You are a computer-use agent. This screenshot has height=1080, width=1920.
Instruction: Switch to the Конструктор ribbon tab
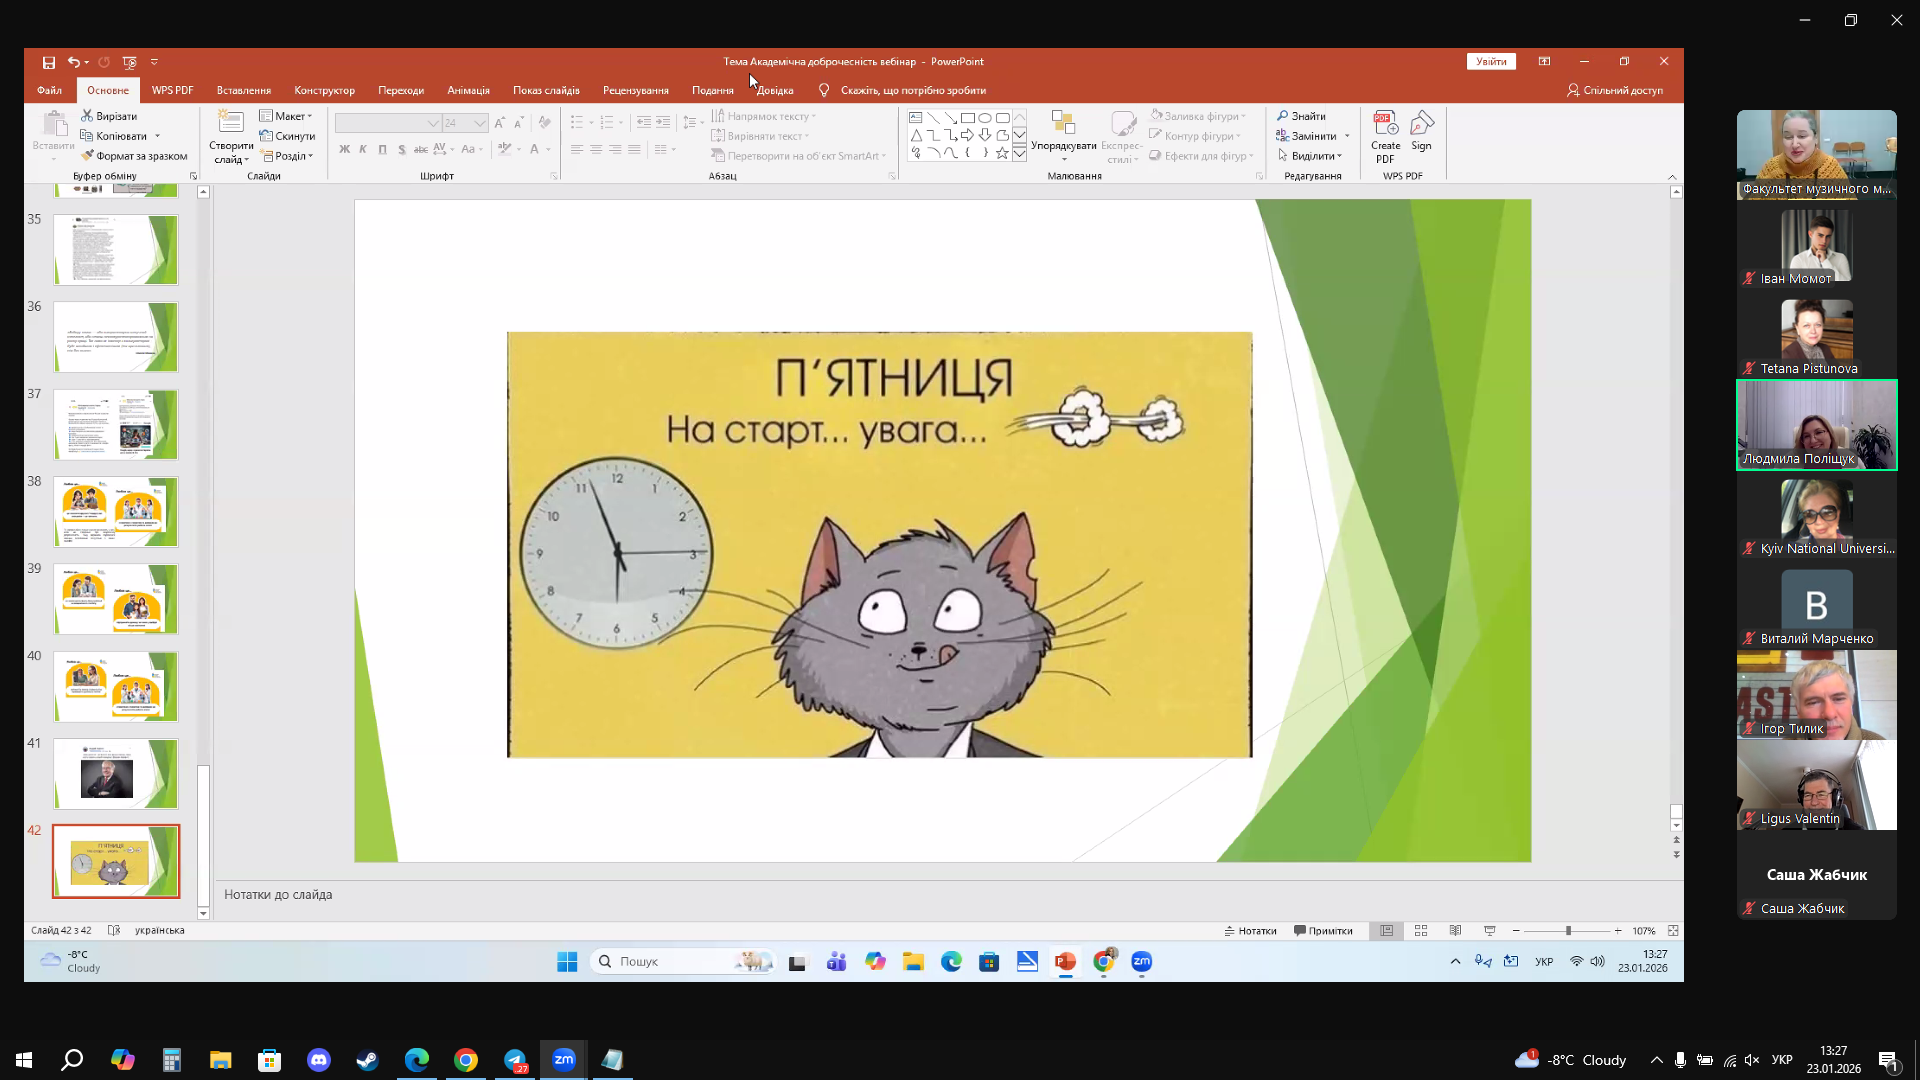click(x=325, y=90)
